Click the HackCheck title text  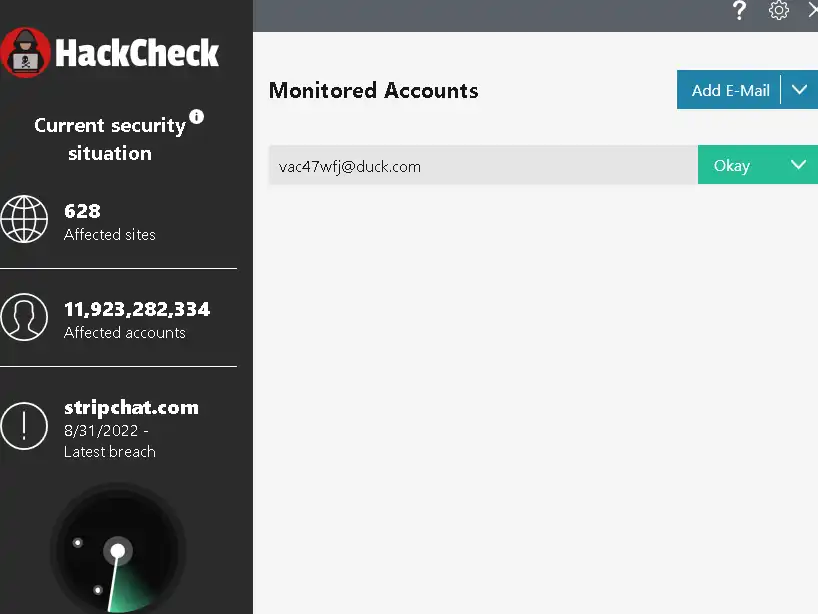pyautogui.click(x=137, y=53)
